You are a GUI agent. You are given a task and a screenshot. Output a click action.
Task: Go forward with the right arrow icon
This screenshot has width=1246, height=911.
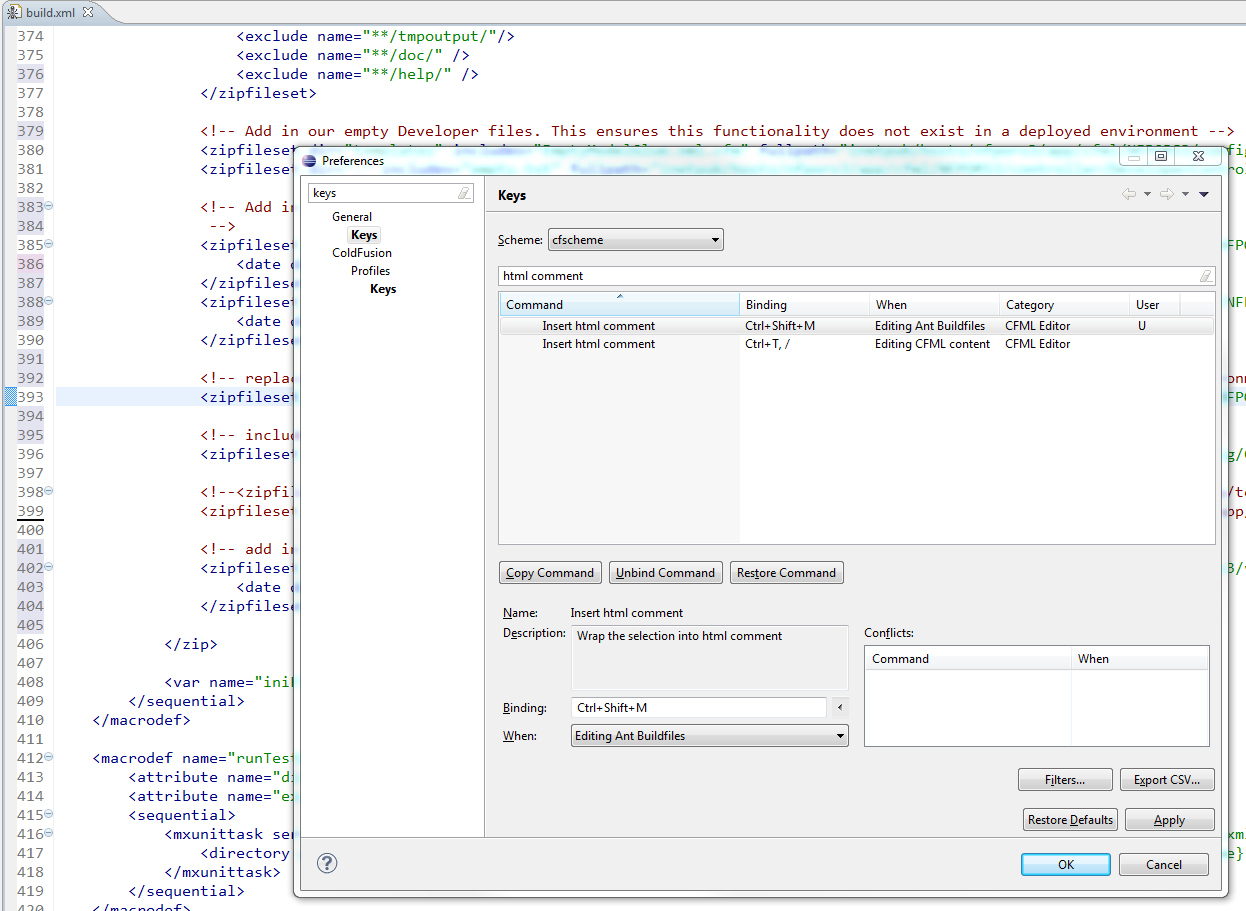click(x=1166, y=194)
